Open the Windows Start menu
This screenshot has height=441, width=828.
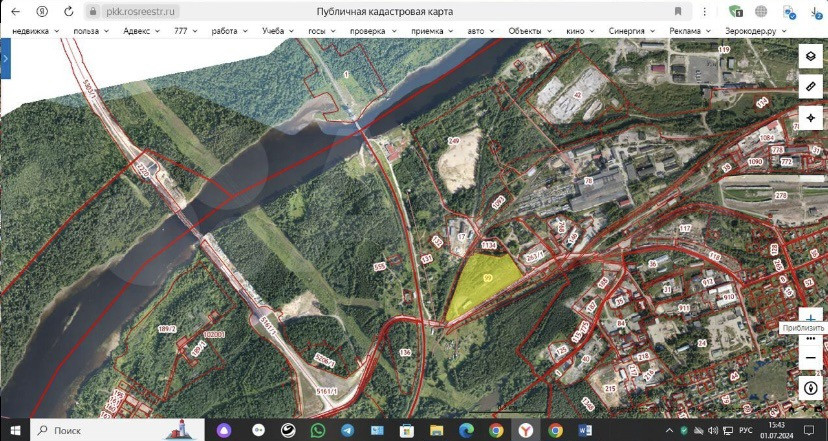click(x=14, y=430)
